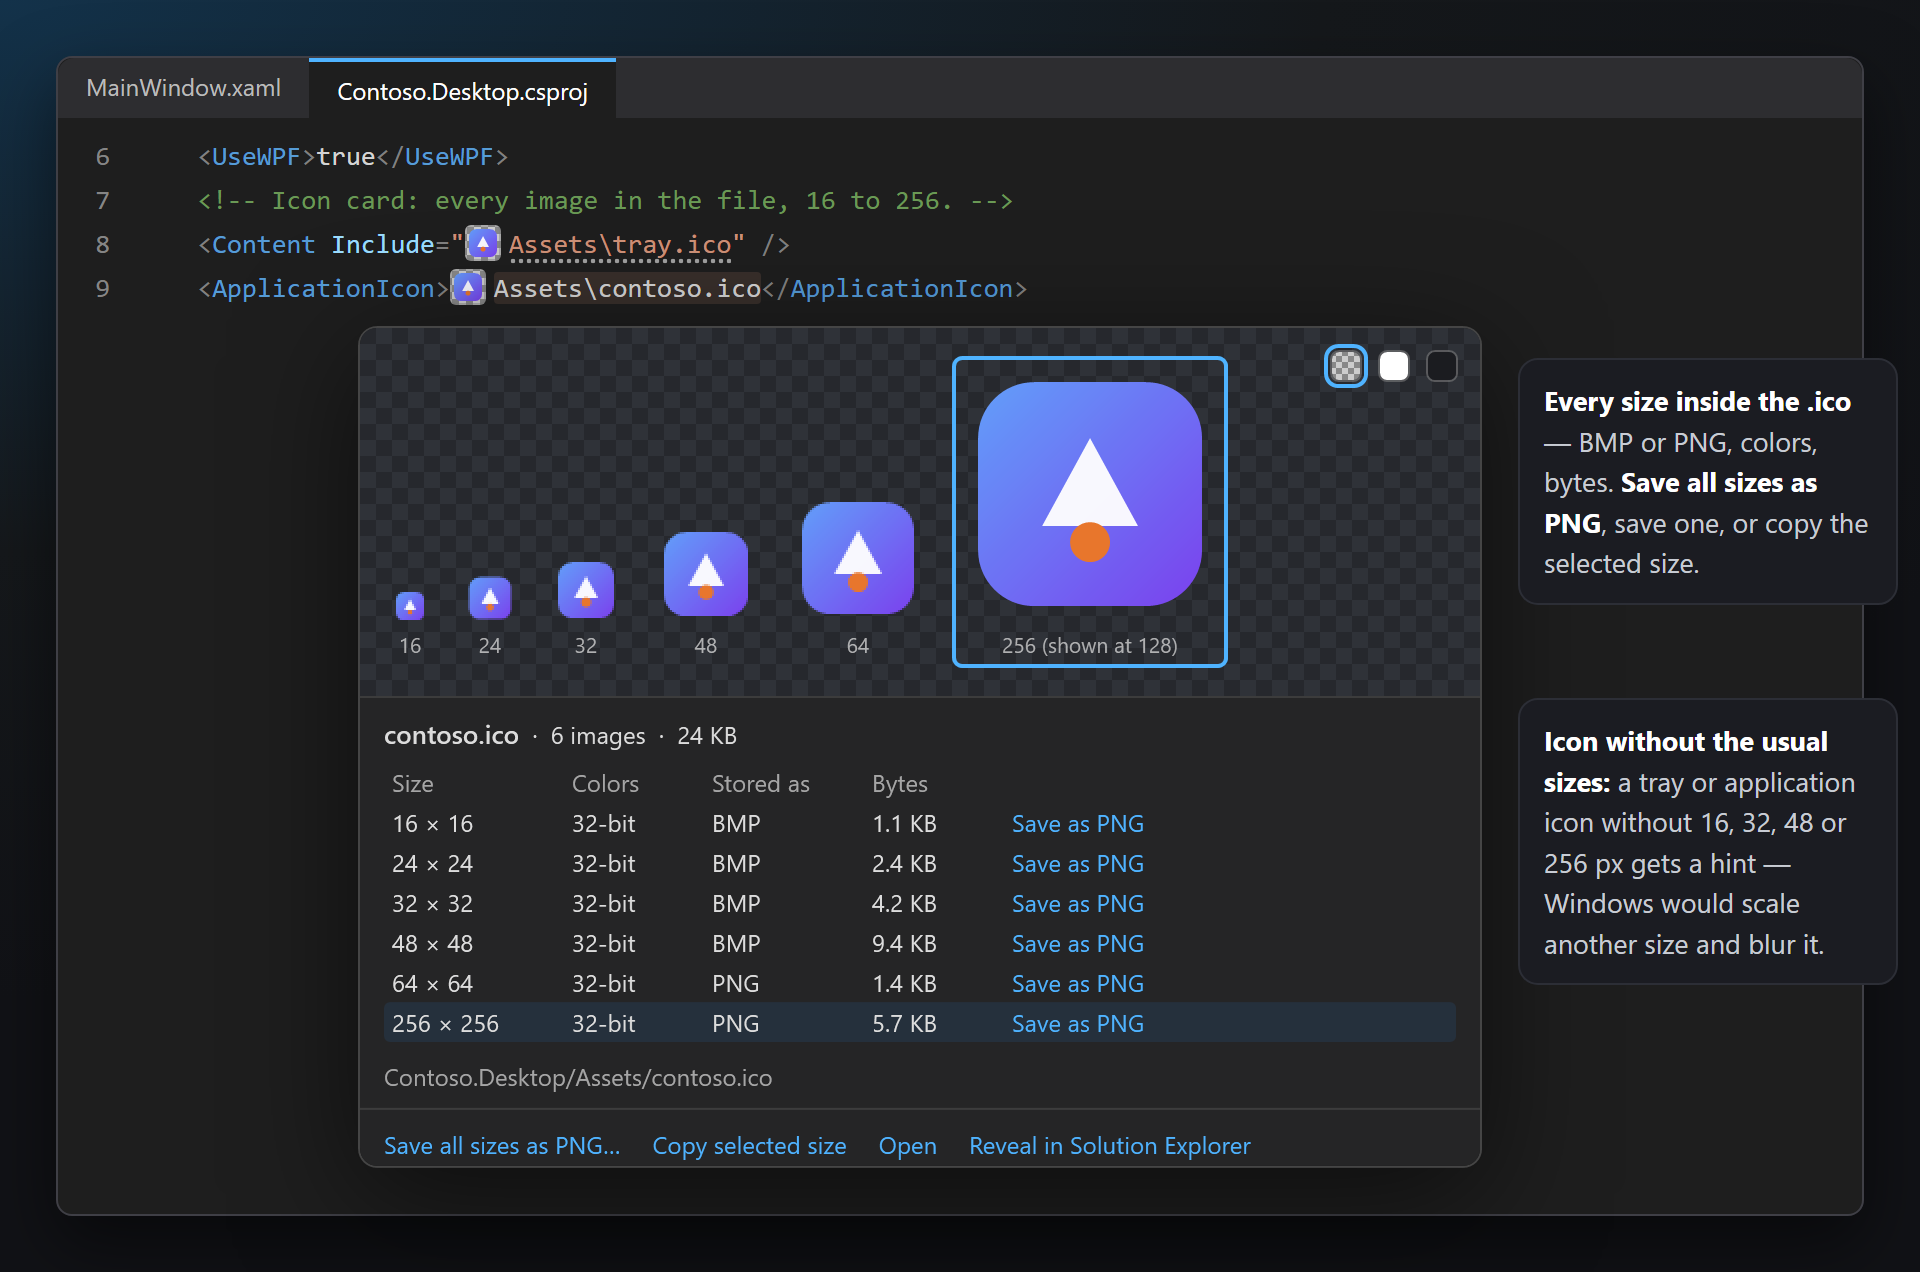Click Save all sizes as PNG...

pyautogui.click(x=502, y=1146)
